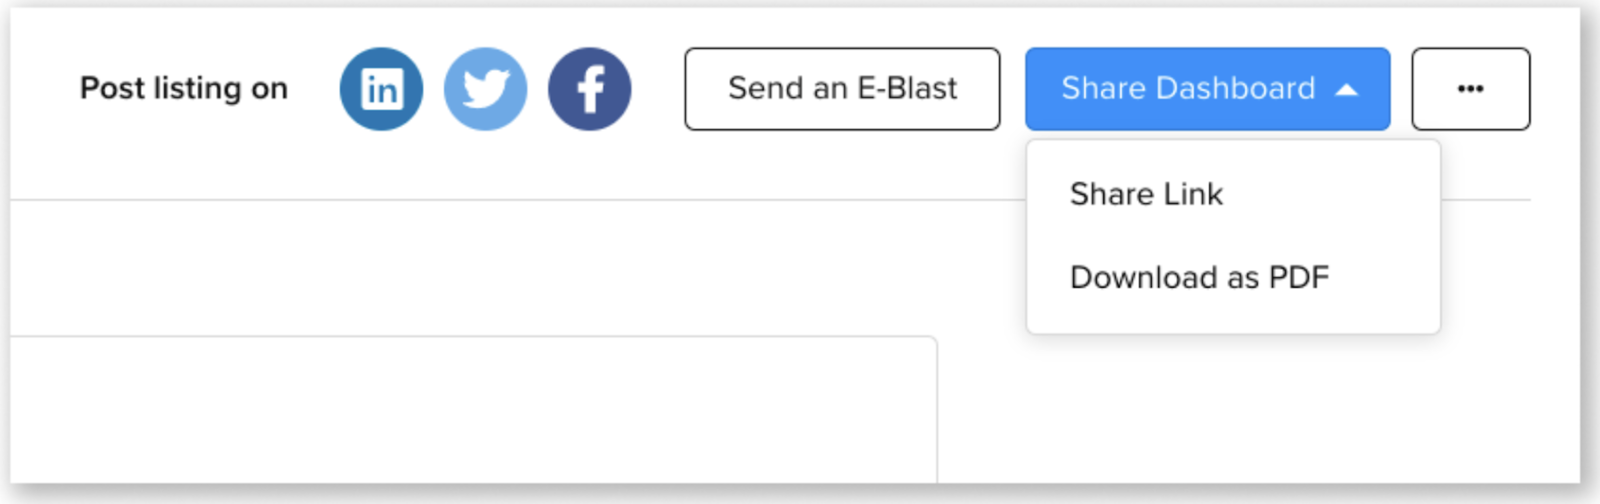Open the three-dot more options button

point(1470,89)
